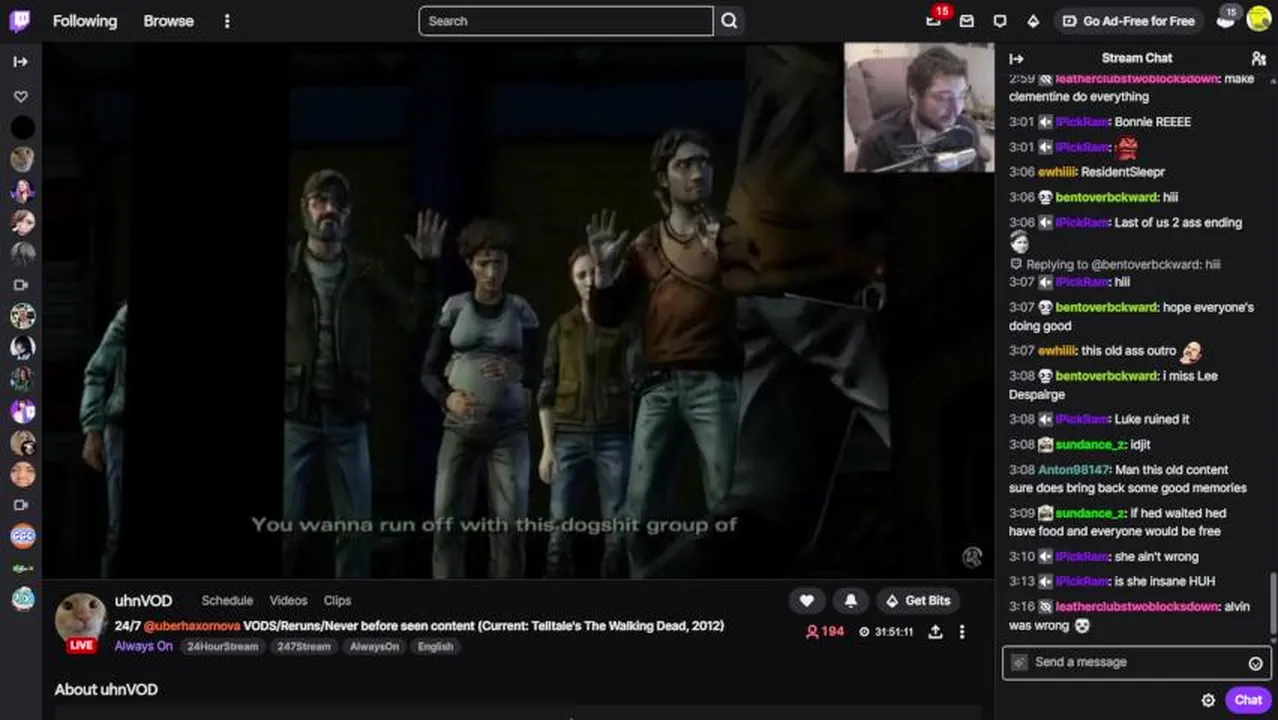The width and height of the screenshot is (1278, 720).
Task: Open the envelope mail icon in top bar
Action: pyautogui.click(x=967, y=21)
